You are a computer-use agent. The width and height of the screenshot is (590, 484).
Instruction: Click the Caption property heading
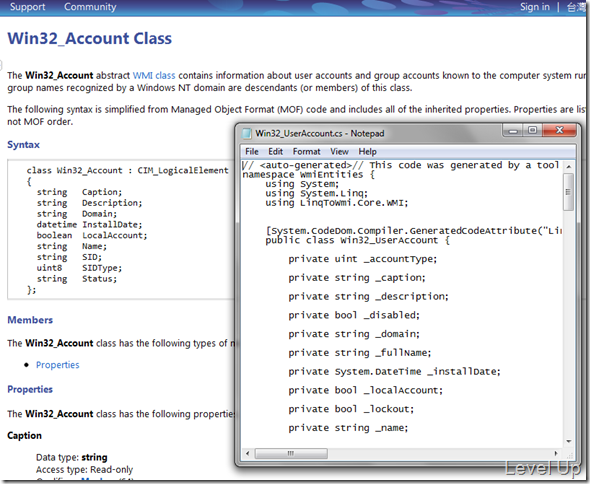[x=24, y=435]
